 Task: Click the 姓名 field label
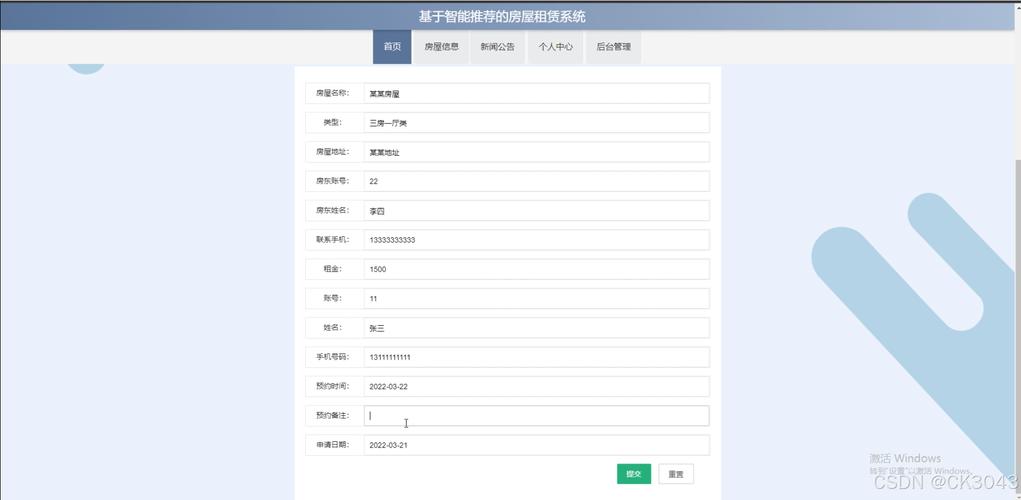coord(333,327)
